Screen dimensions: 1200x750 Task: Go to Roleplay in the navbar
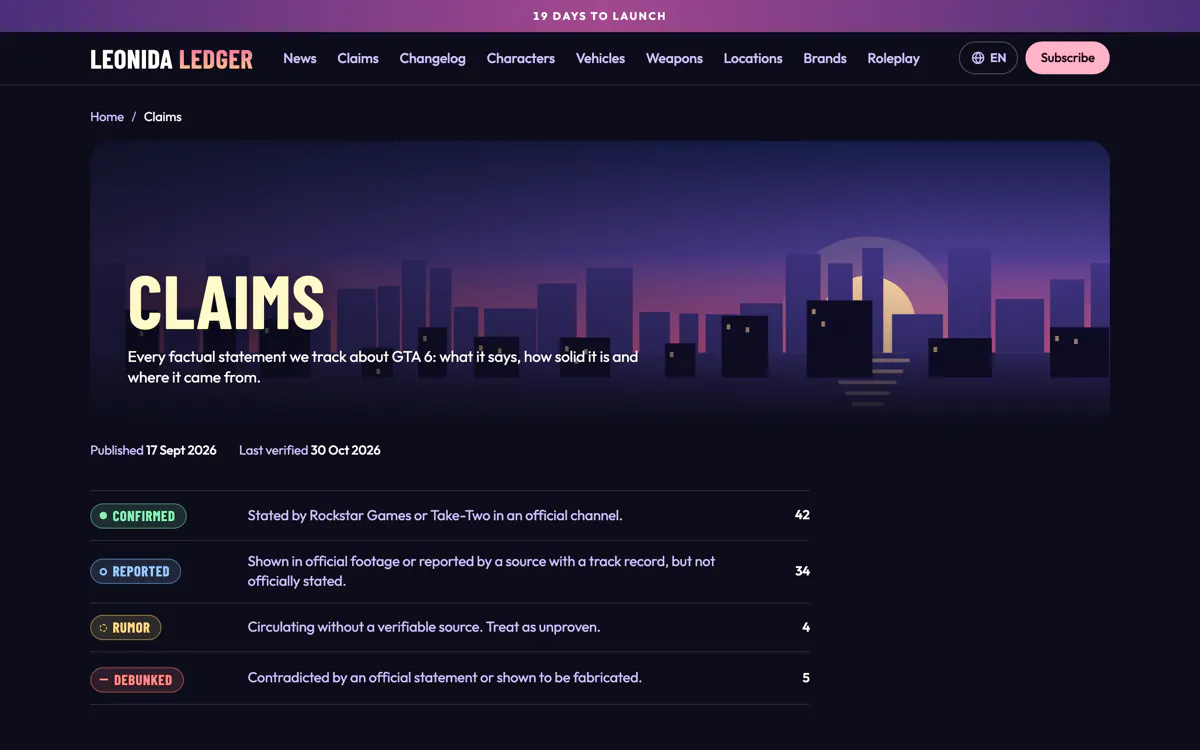[x=893, y=58]
